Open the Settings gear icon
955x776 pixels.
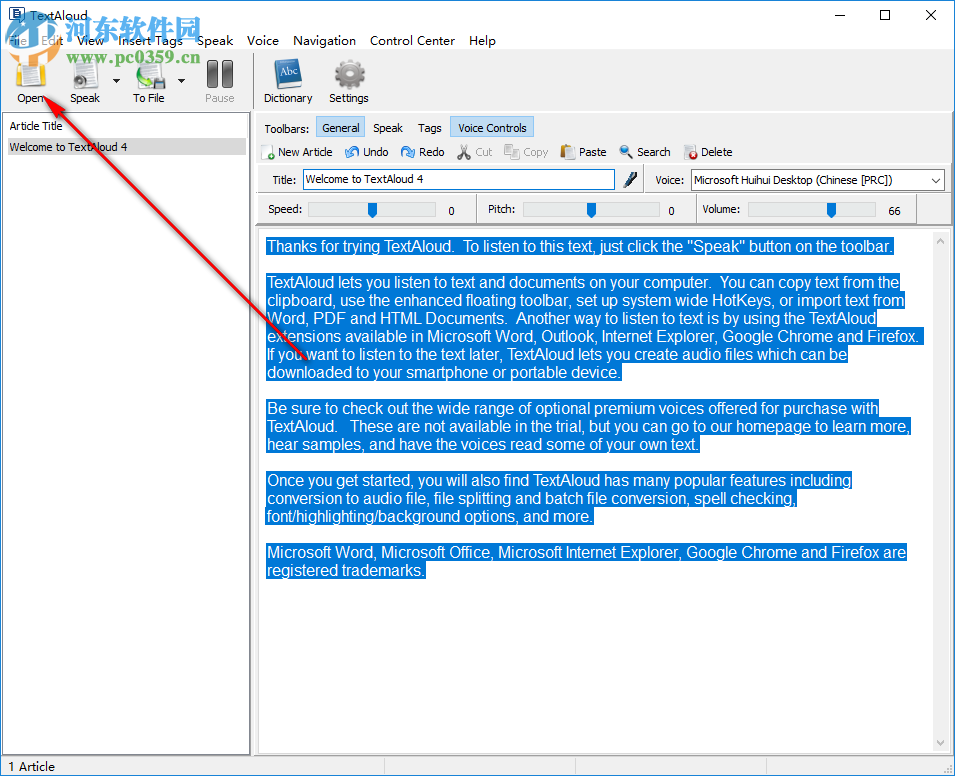[348, 75]
